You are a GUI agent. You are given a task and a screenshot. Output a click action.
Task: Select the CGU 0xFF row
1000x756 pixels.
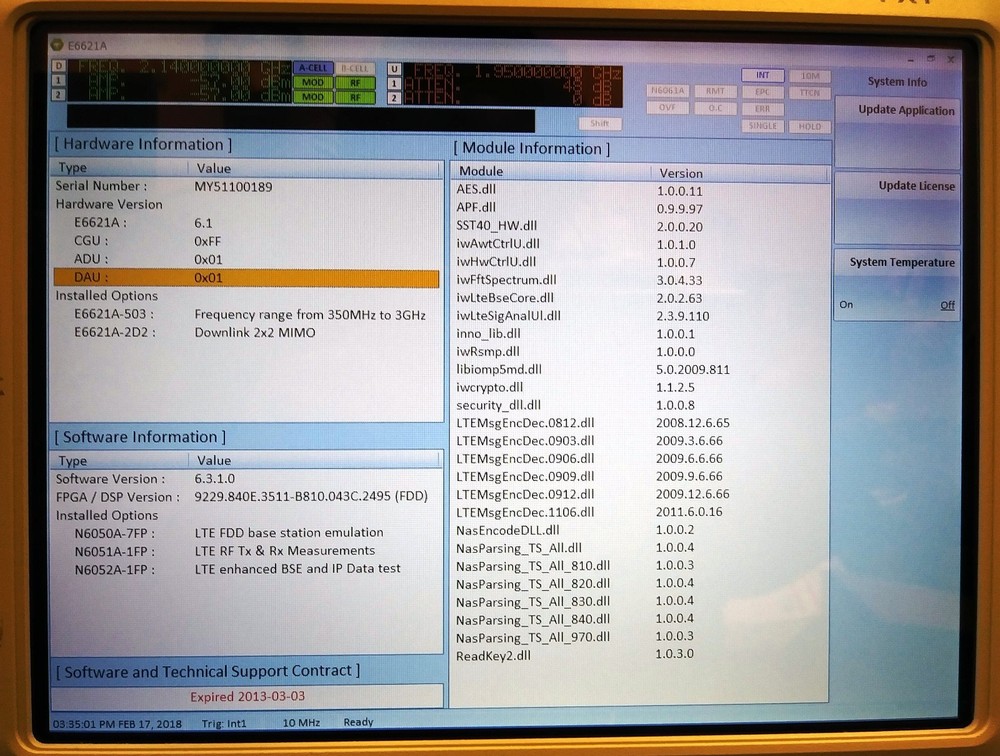247,241
